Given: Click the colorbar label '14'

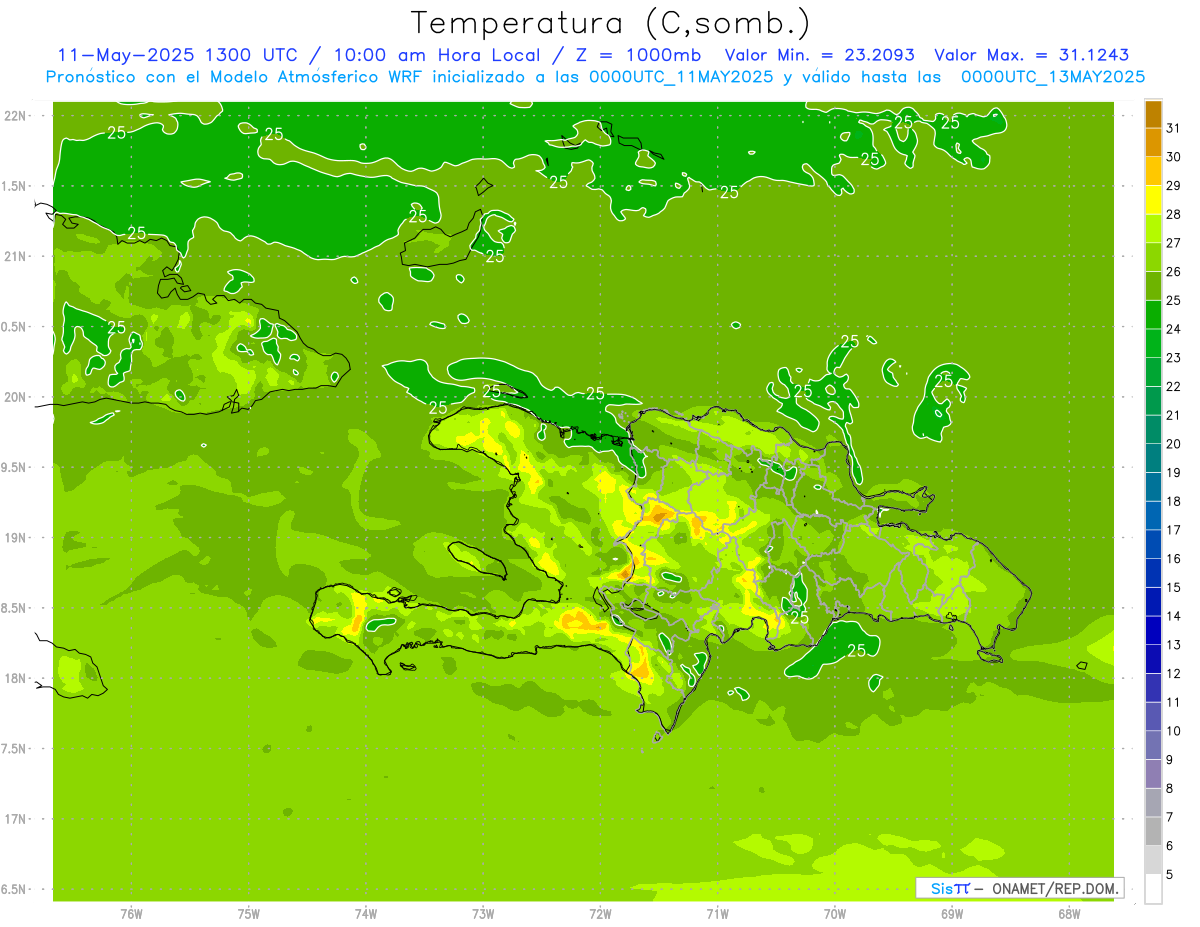Looking at the screenshot, I should [x=1173, y=616].
